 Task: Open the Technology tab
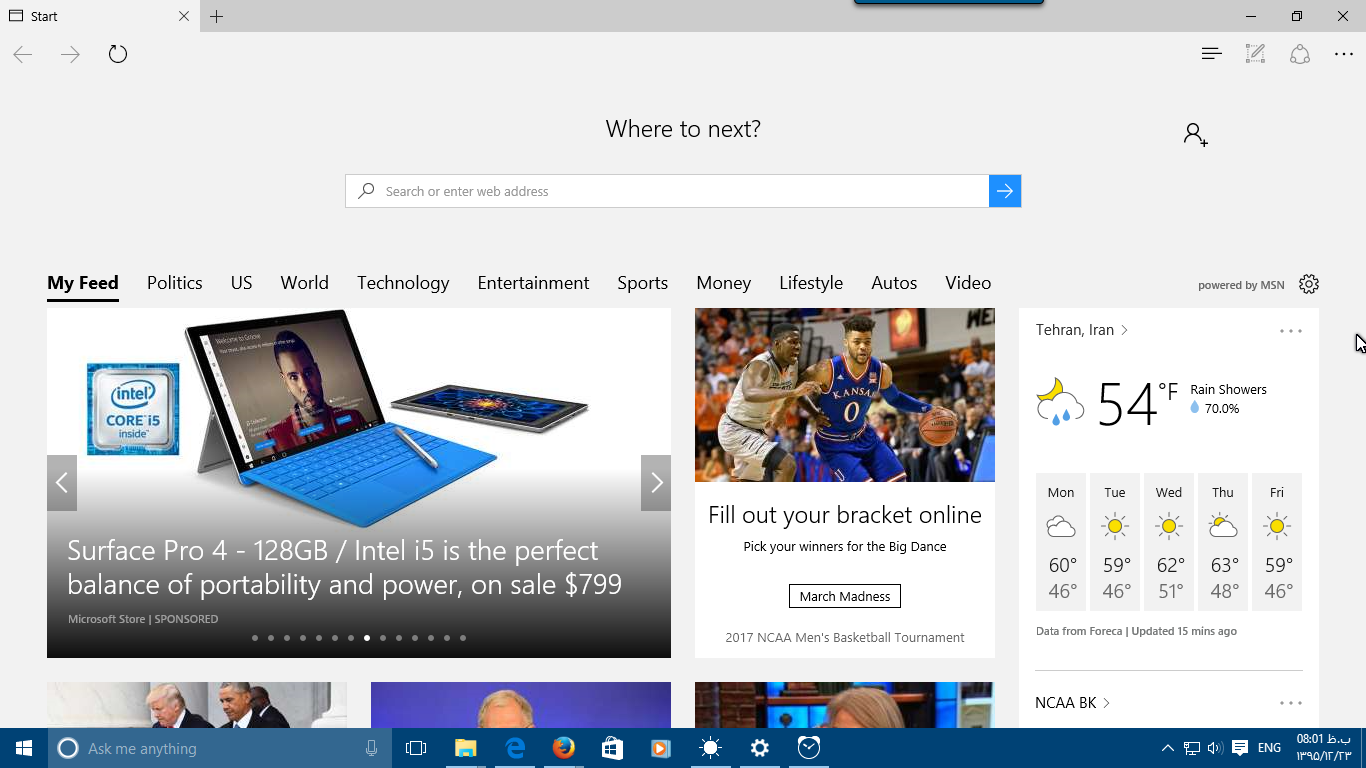pyautogui.click(x=403, y=283)
